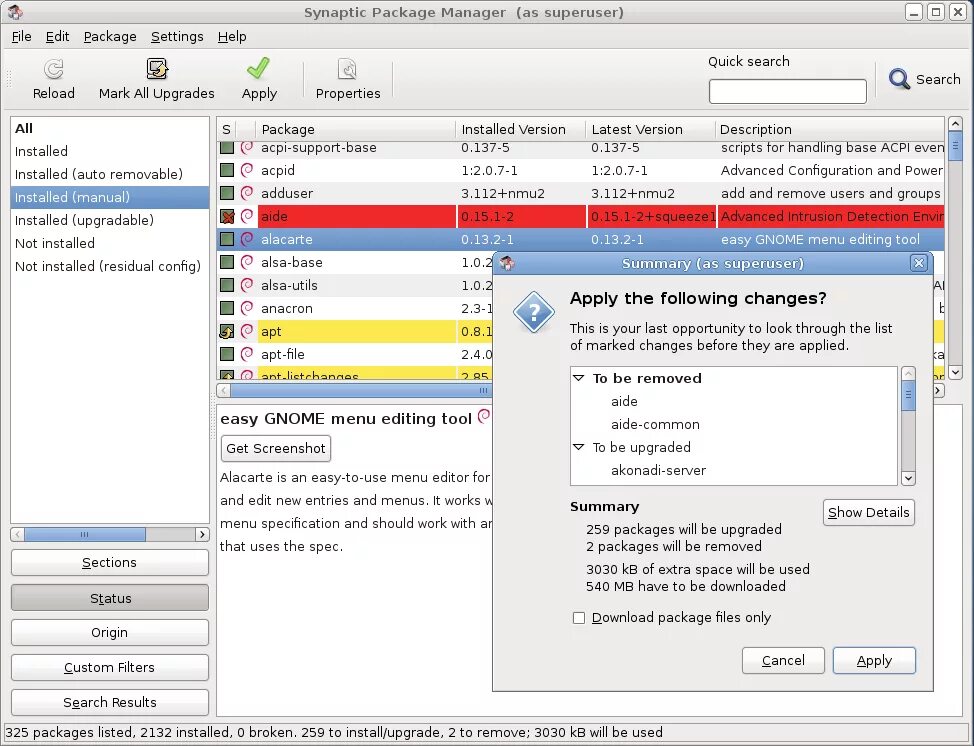Click upgrade-marked status box of apt
Screen dimensions: 974x746
(x=227, y=331)
